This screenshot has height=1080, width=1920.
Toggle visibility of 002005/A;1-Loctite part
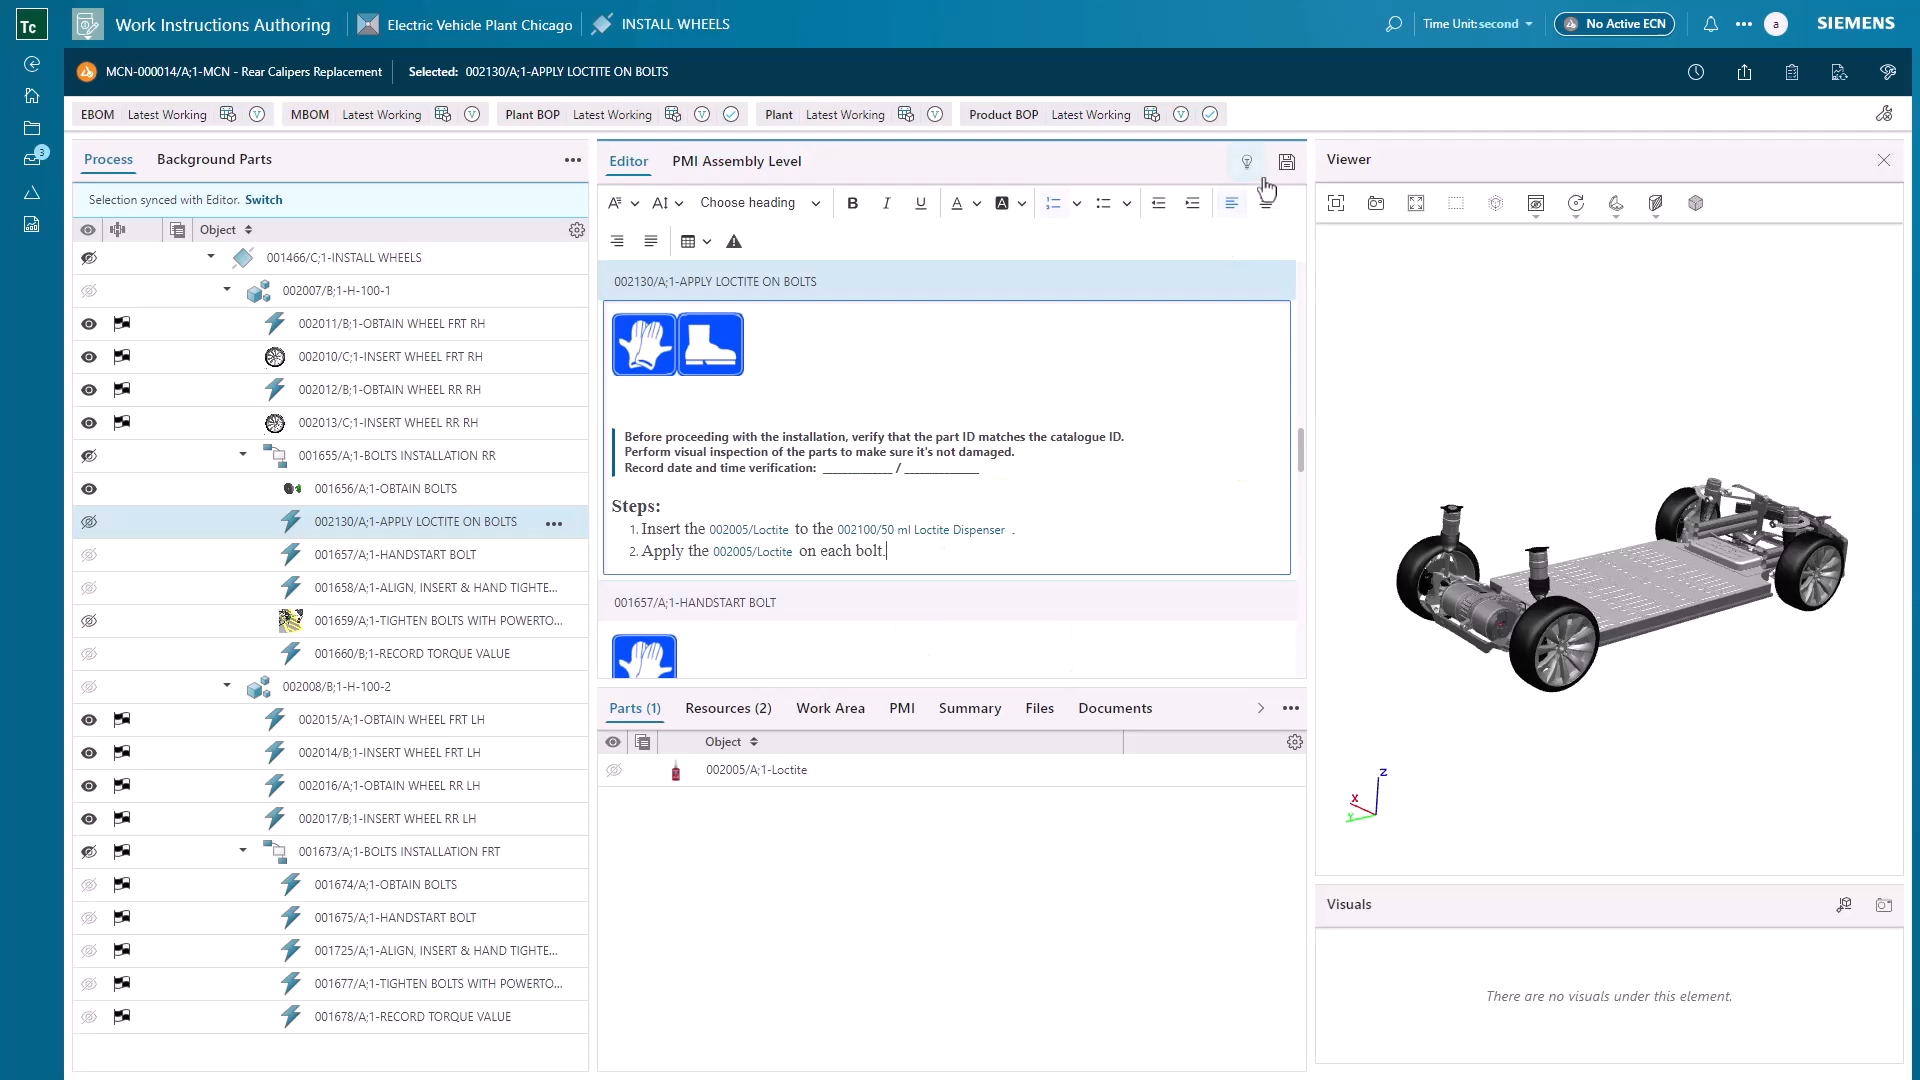click(614, 770)
